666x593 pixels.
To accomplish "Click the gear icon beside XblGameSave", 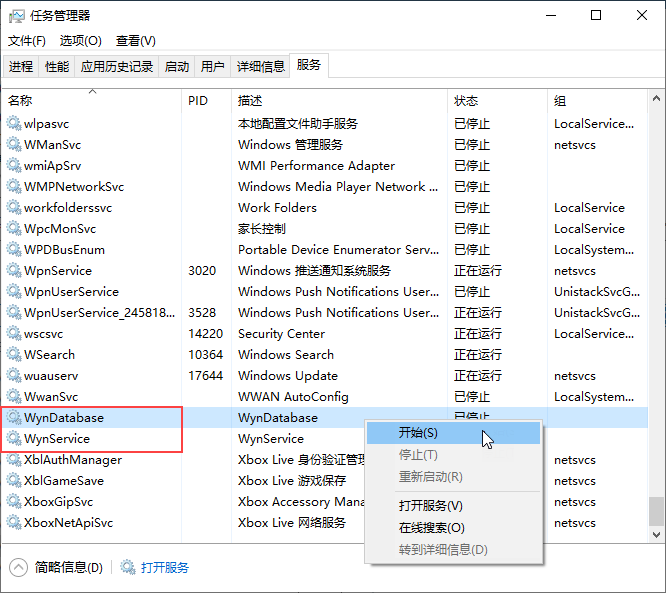I will pyautogui.click(x=14, y=480).
